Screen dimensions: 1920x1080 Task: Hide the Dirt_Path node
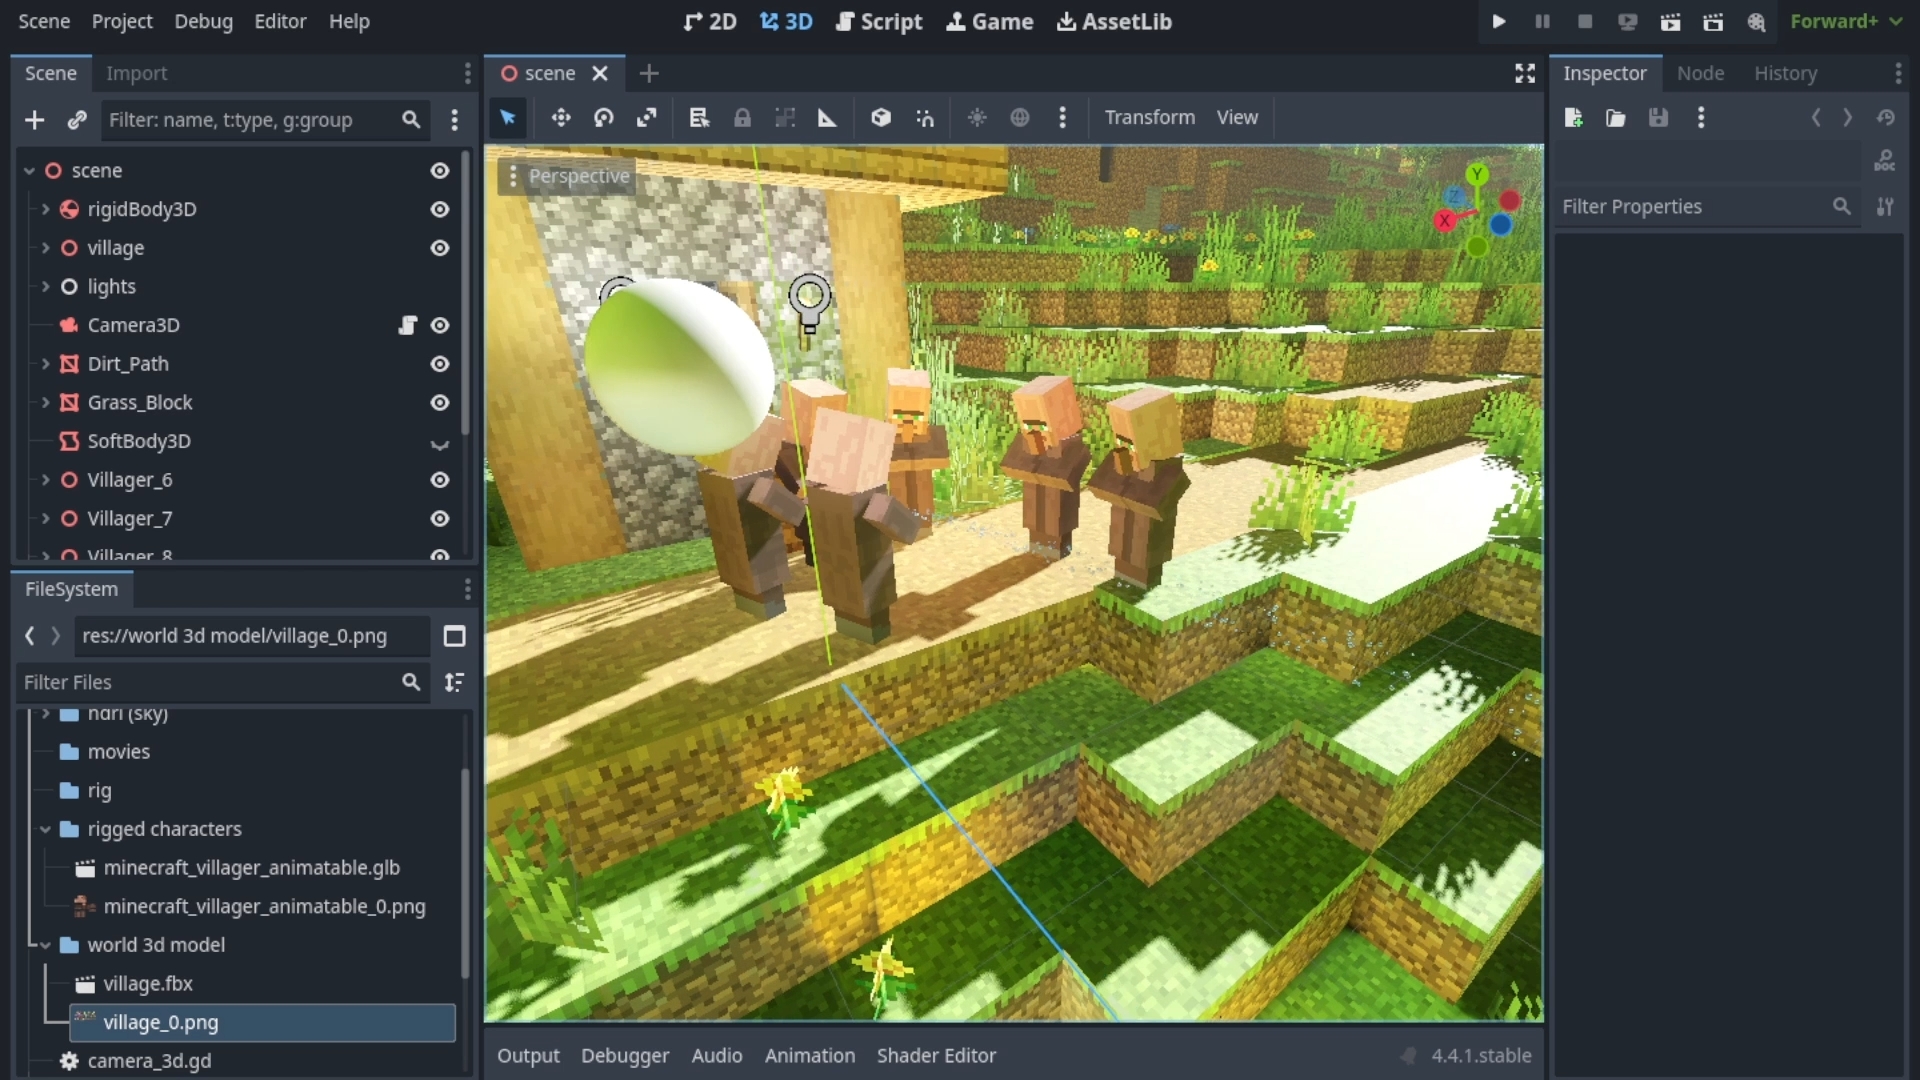click(440, 364)
